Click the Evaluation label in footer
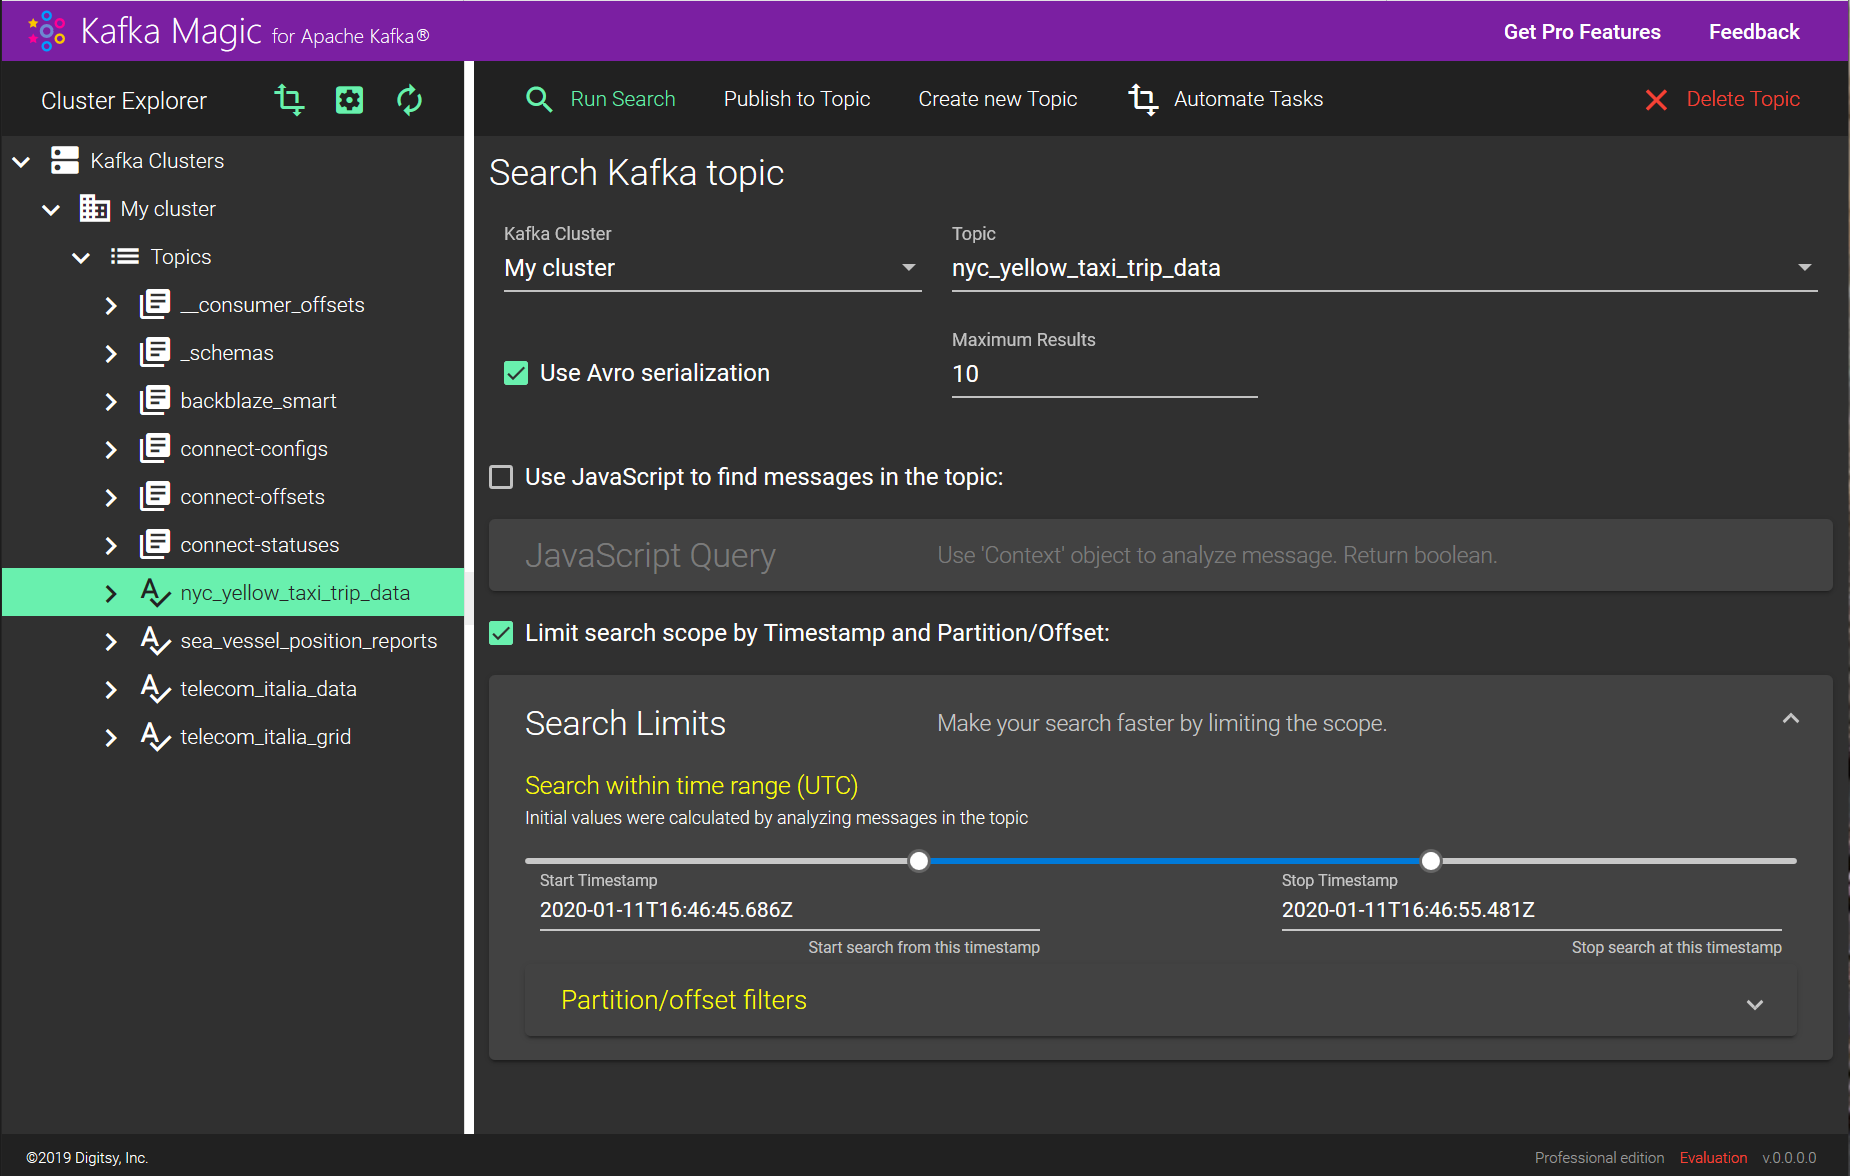 (x=1713, y=1158)
